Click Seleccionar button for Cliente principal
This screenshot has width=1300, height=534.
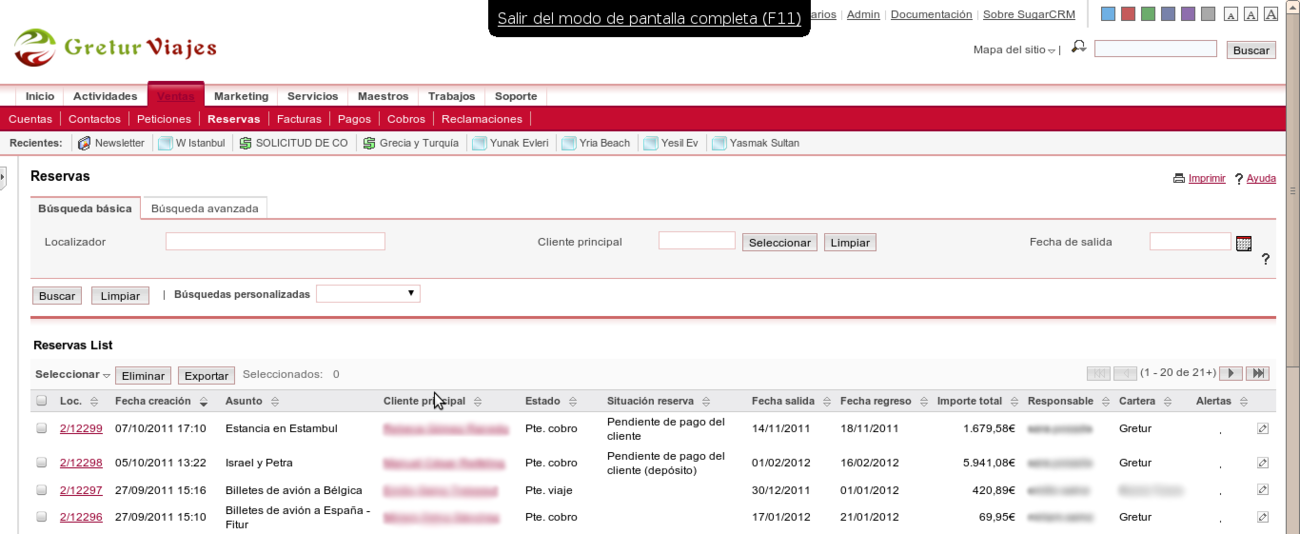(779, 242)
